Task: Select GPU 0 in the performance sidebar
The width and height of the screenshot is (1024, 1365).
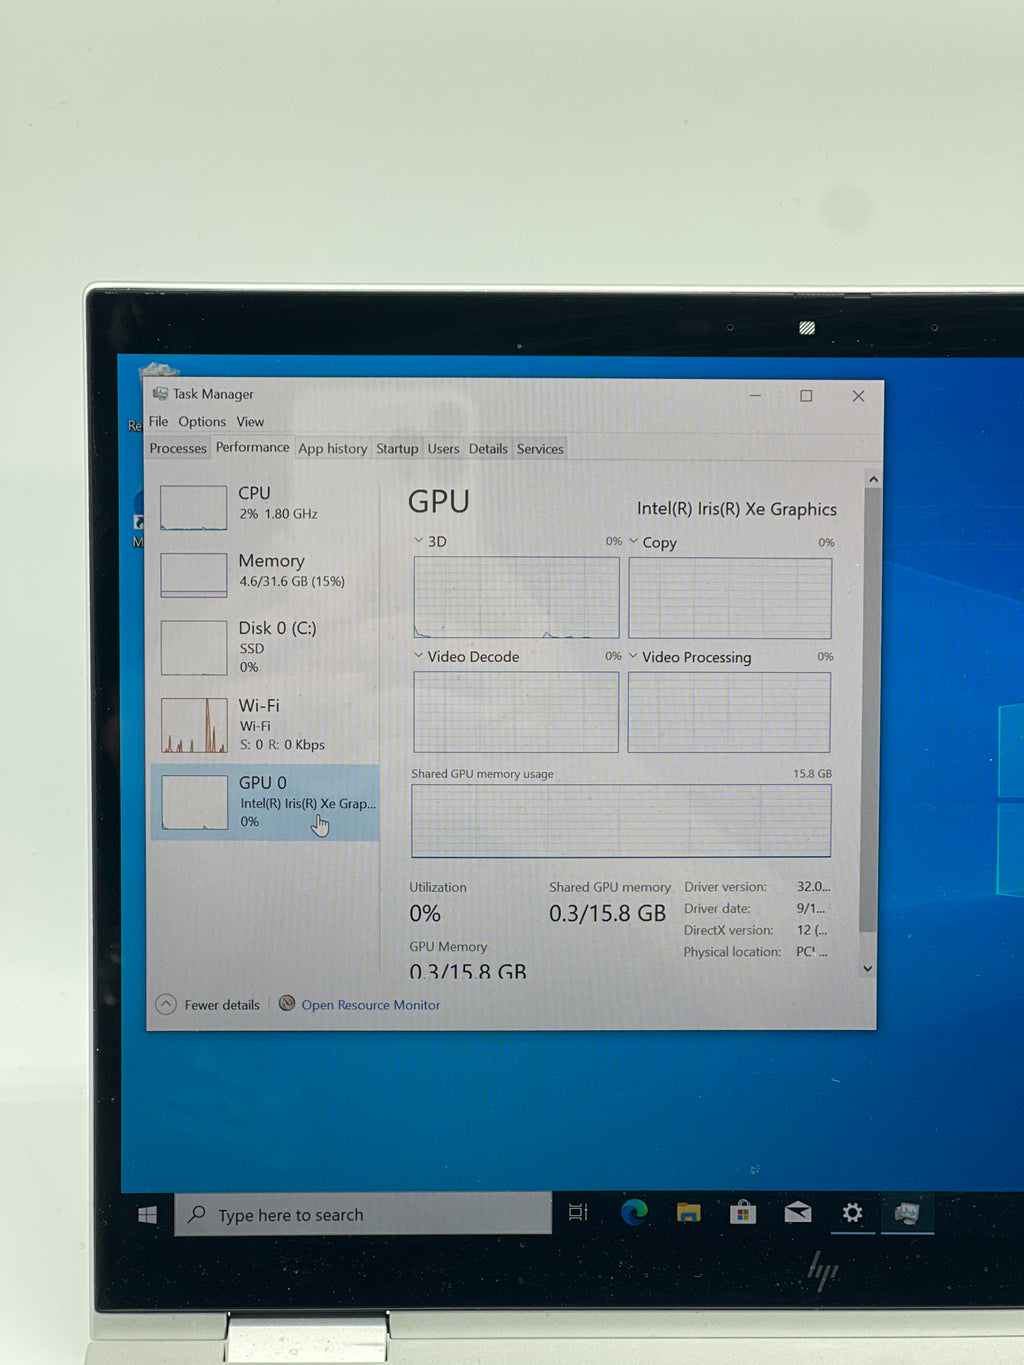Action: 265,802
